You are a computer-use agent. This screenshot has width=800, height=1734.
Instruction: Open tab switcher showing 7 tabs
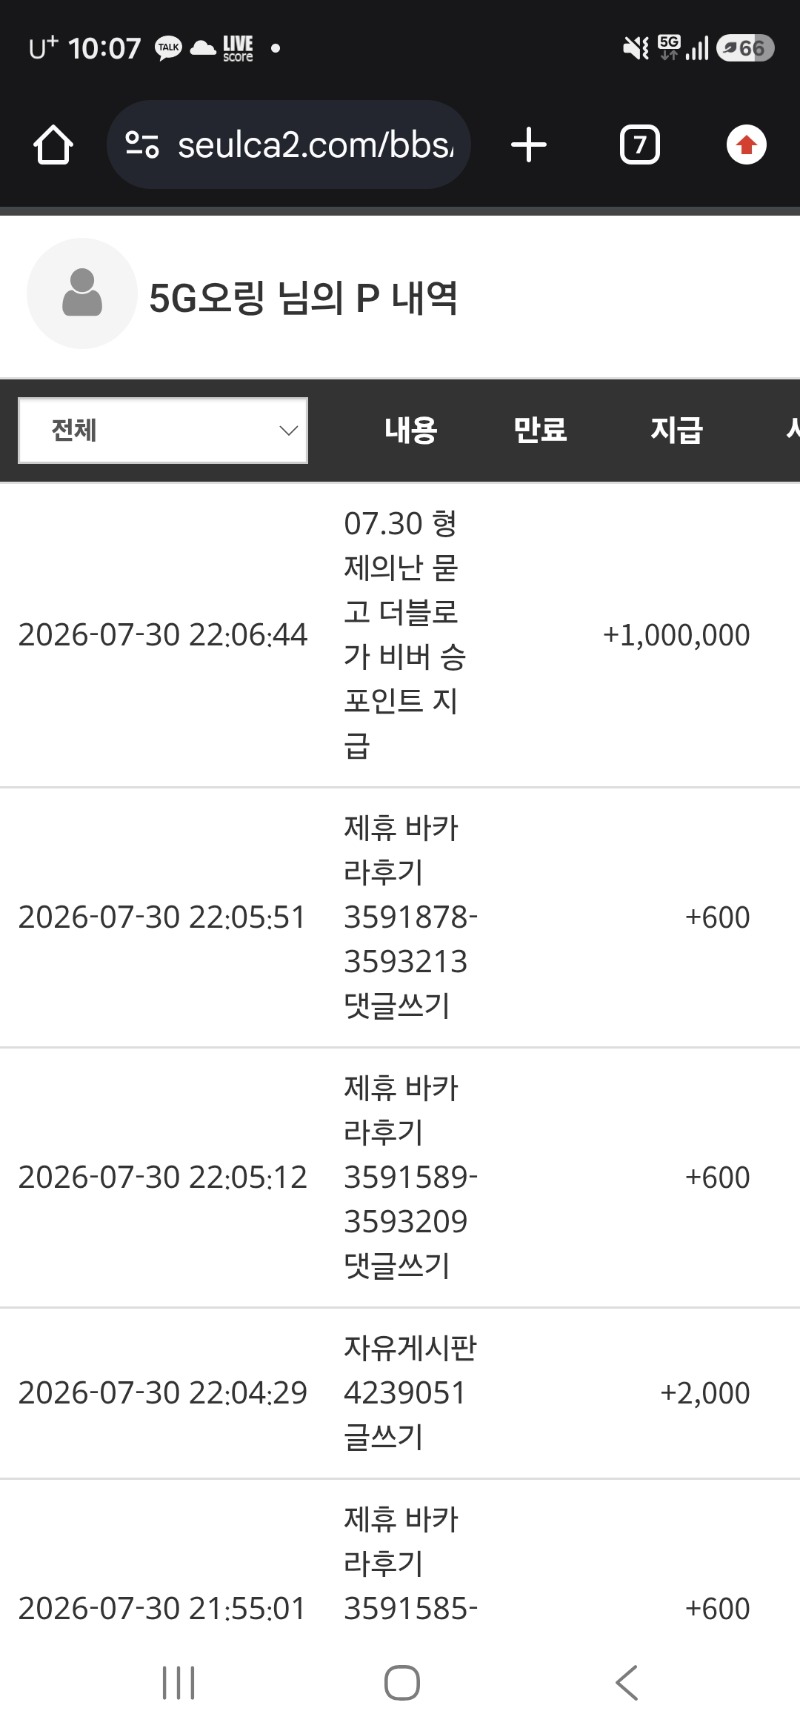(x=640, y=145)
